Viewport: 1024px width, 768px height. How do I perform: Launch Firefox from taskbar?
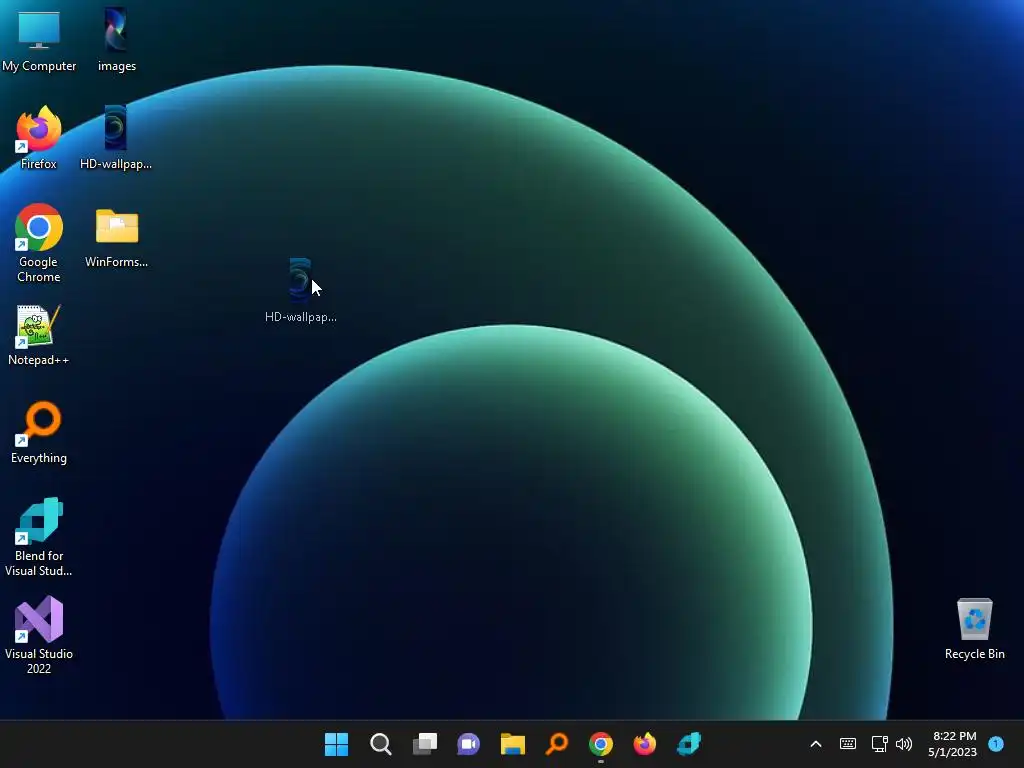click(x=645, y=744)
